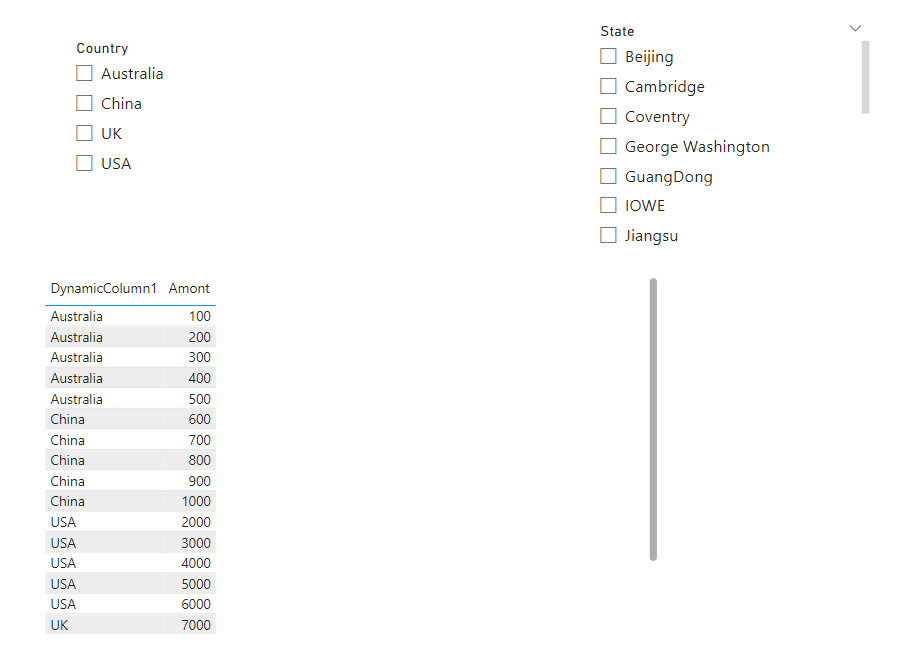Click the amount 500 cell
The image size is (913, 646).
[x=200, y=399]
